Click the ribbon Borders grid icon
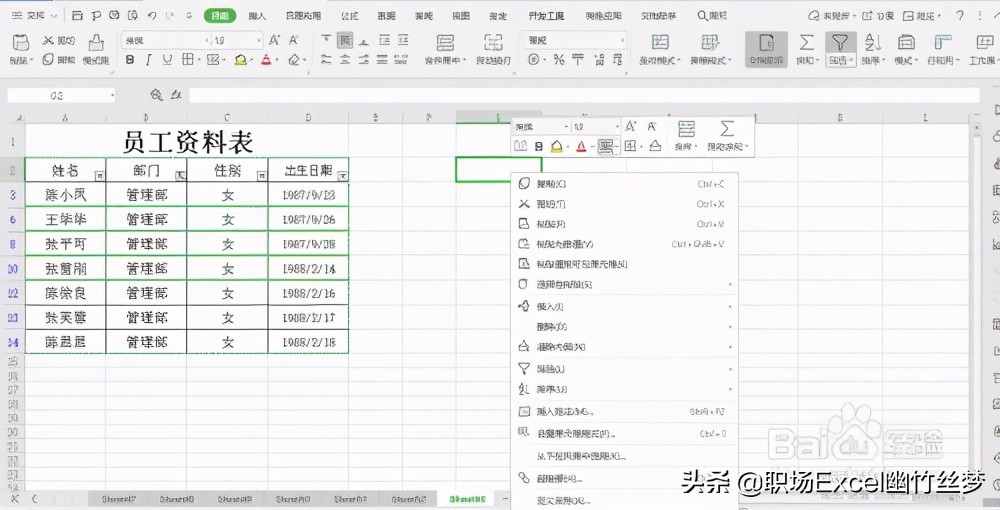The width and height of the screenshot is (1000, 510). (188, 59)
